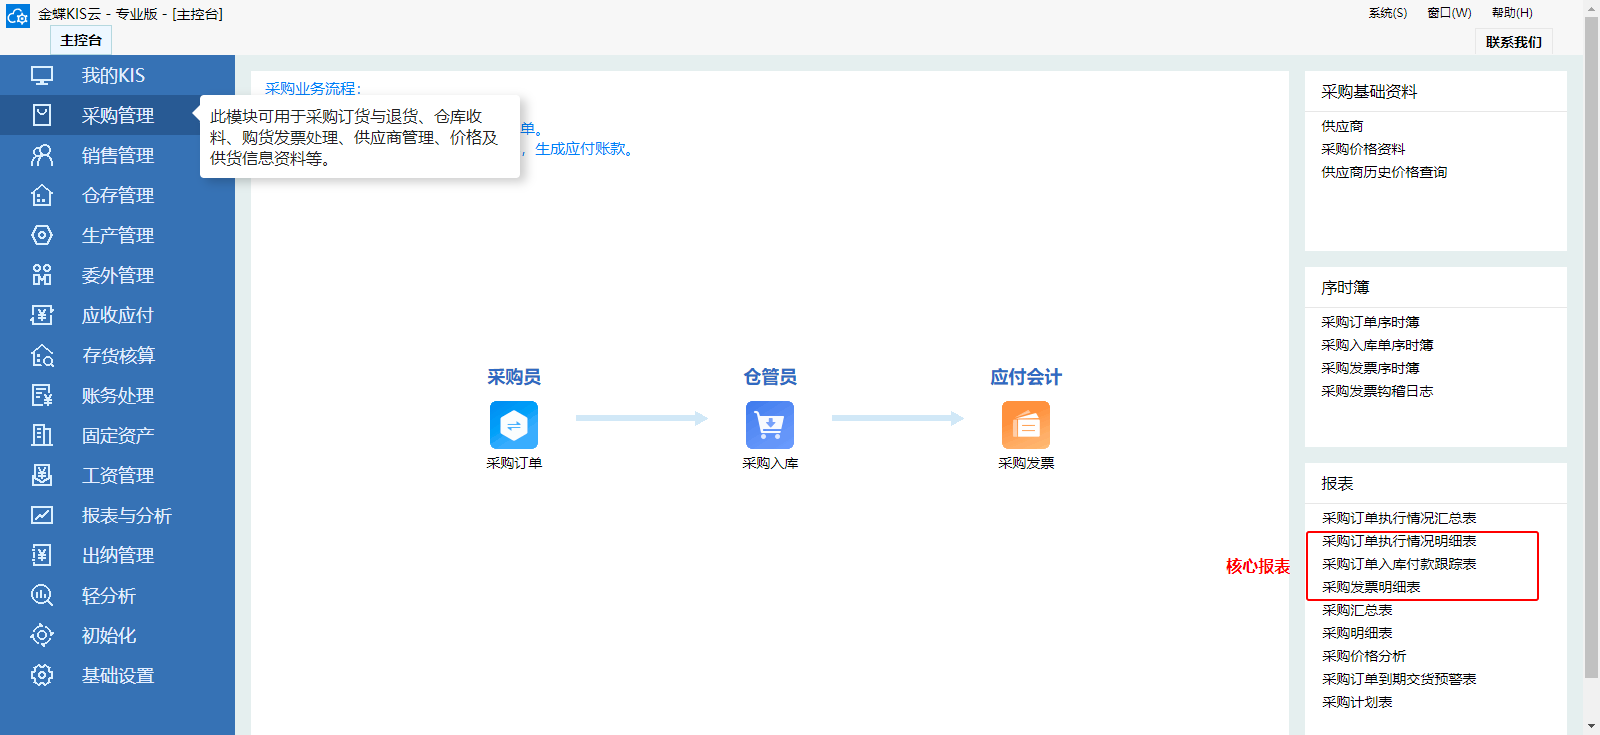Open 采购明细表 report
Screen dimensions: 1600x735
point(1357,633)
